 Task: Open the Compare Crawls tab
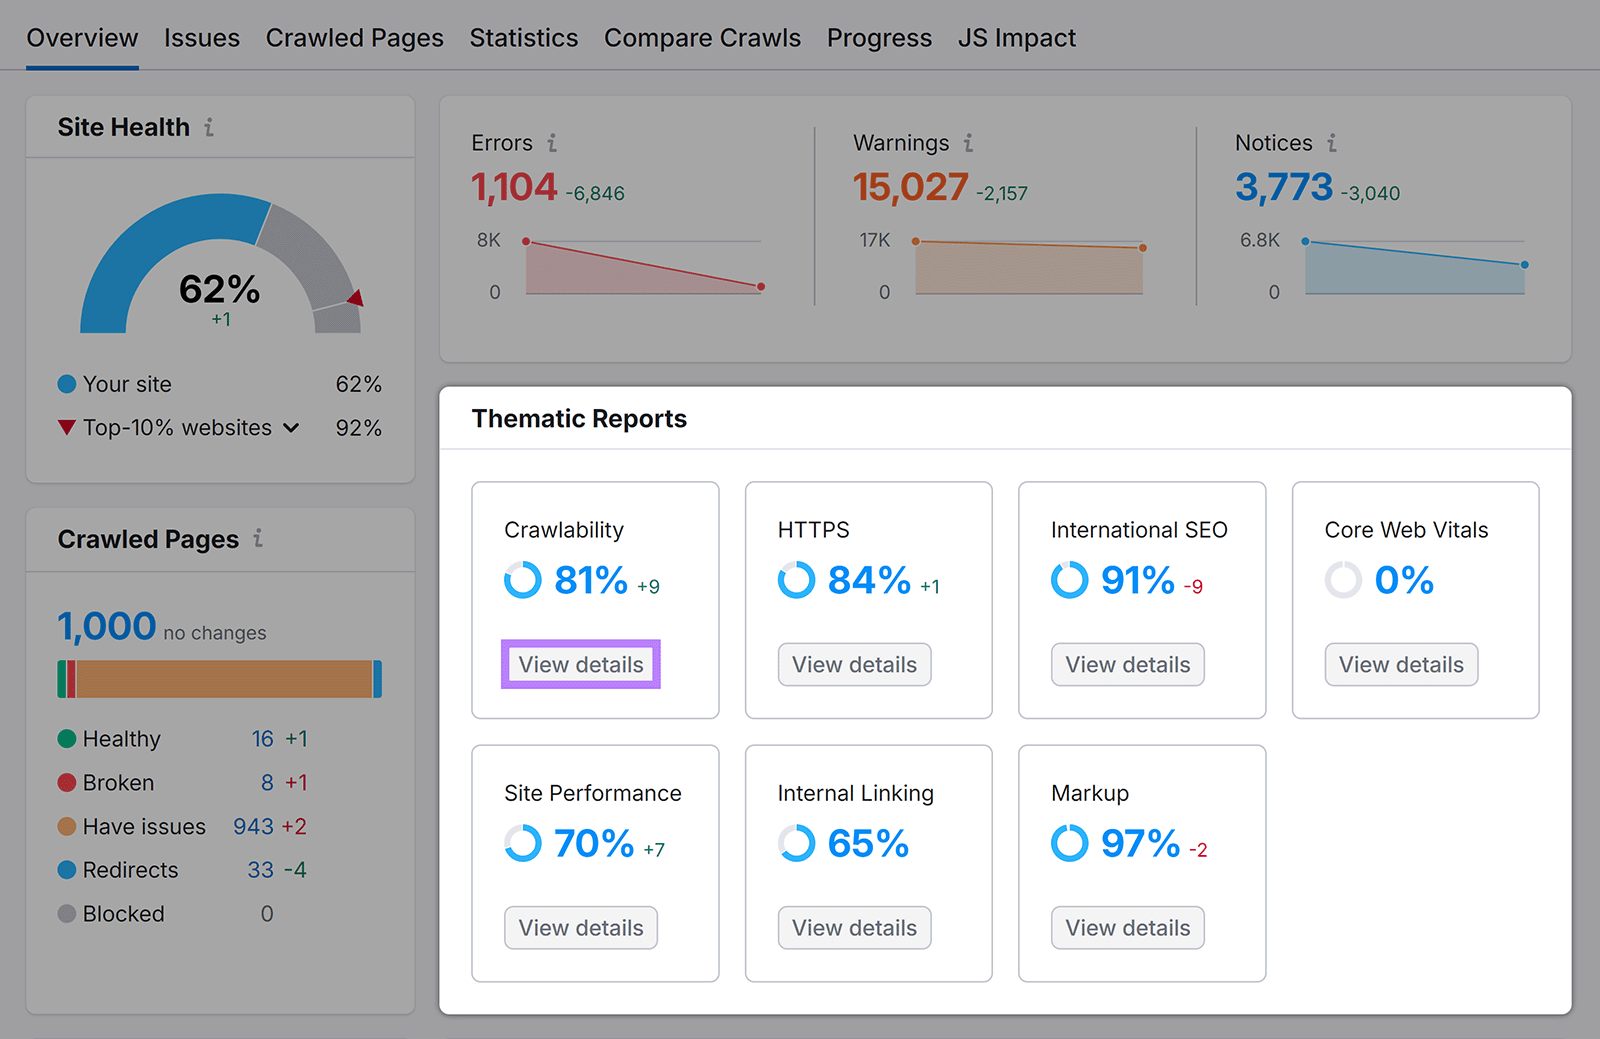coord(702,37)
